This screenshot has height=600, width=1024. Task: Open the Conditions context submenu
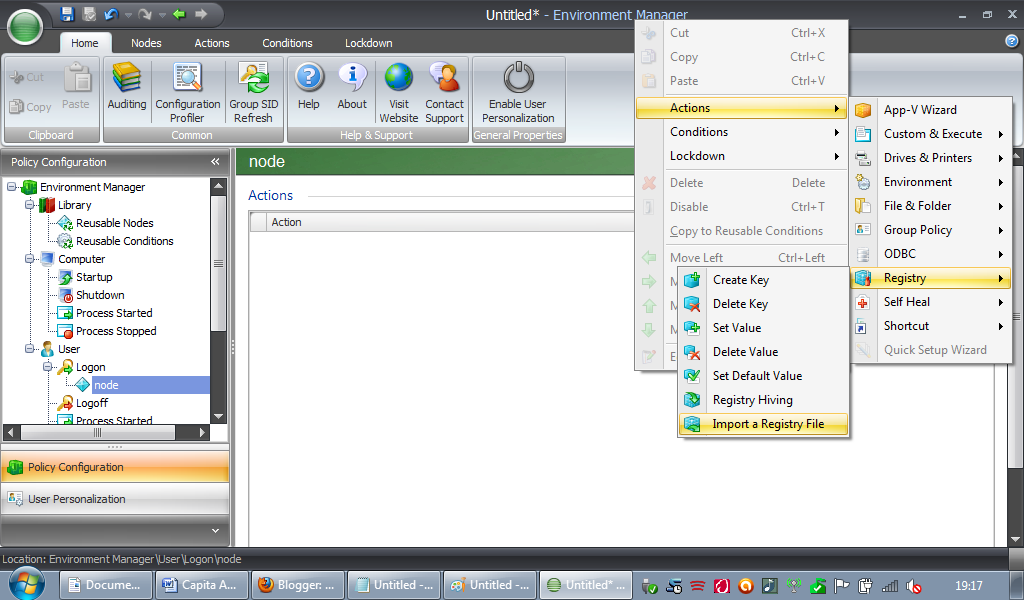point(741,132)
